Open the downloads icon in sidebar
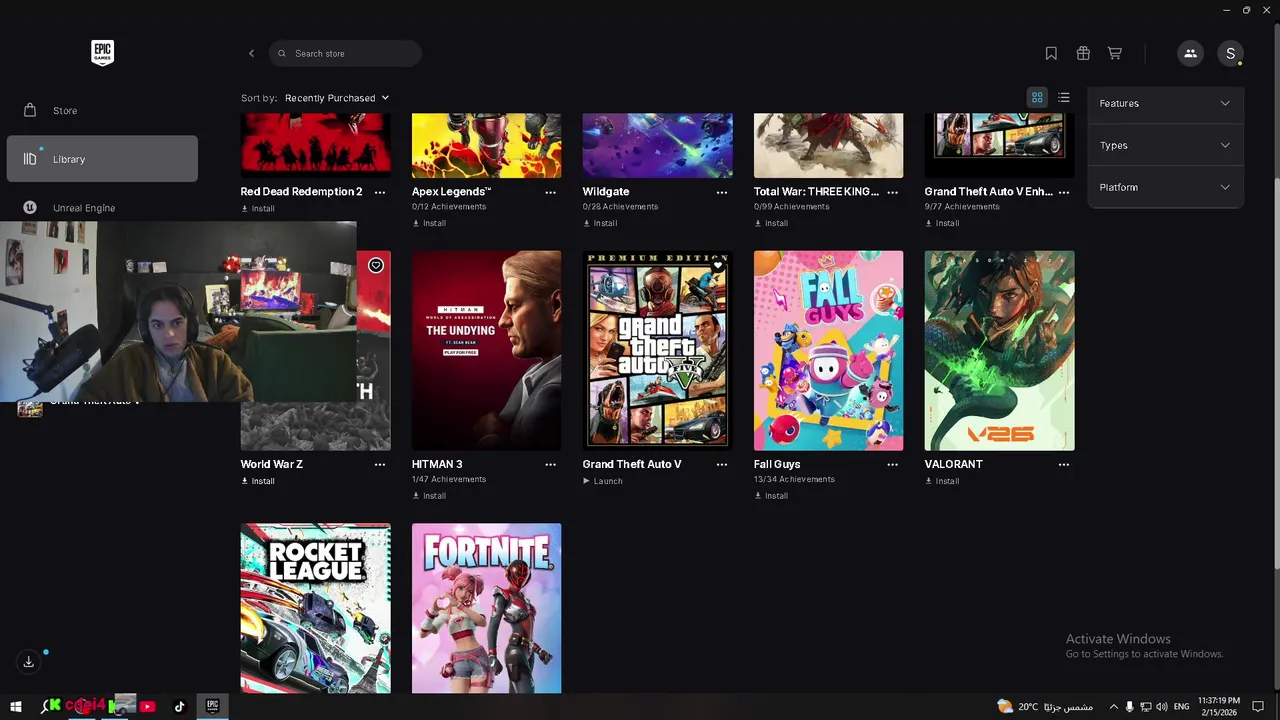 (29, 661)
